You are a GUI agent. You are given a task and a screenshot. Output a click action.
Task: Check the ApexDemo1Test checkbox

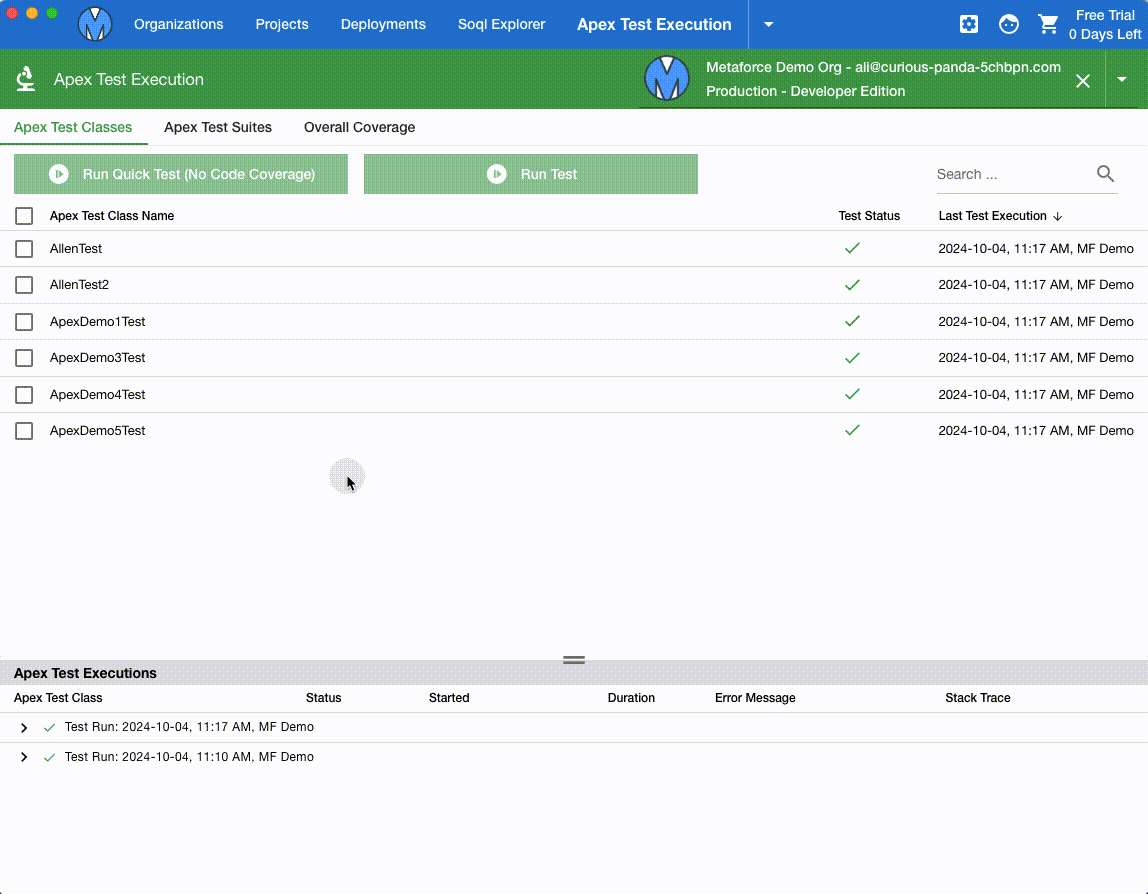click(x=24, y=321)
